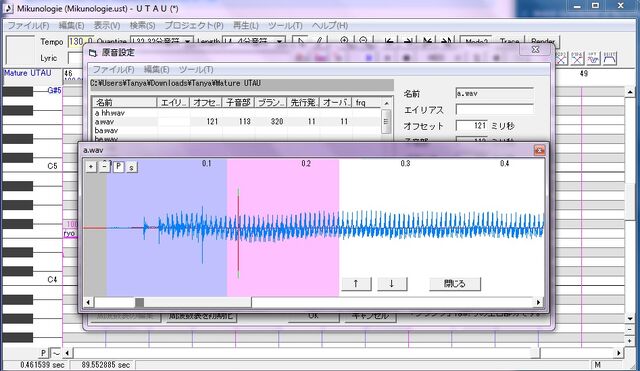The width and height of the screenshot is (640, 371).
Task: Click the plus zoom button in a.wav window
Action: [91, 167]
